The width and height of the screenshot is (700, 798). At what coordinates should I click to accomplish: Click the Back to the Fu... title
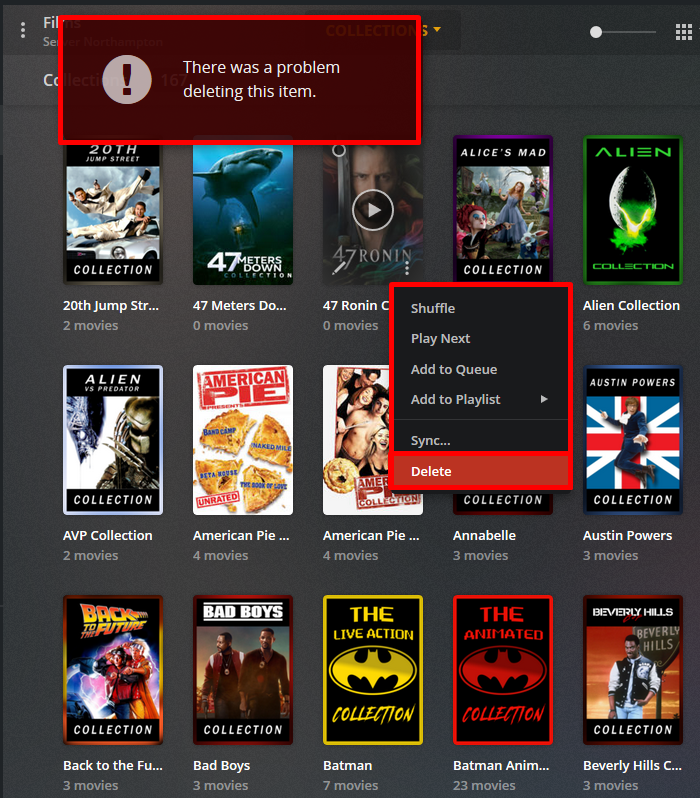pos(113,765)
